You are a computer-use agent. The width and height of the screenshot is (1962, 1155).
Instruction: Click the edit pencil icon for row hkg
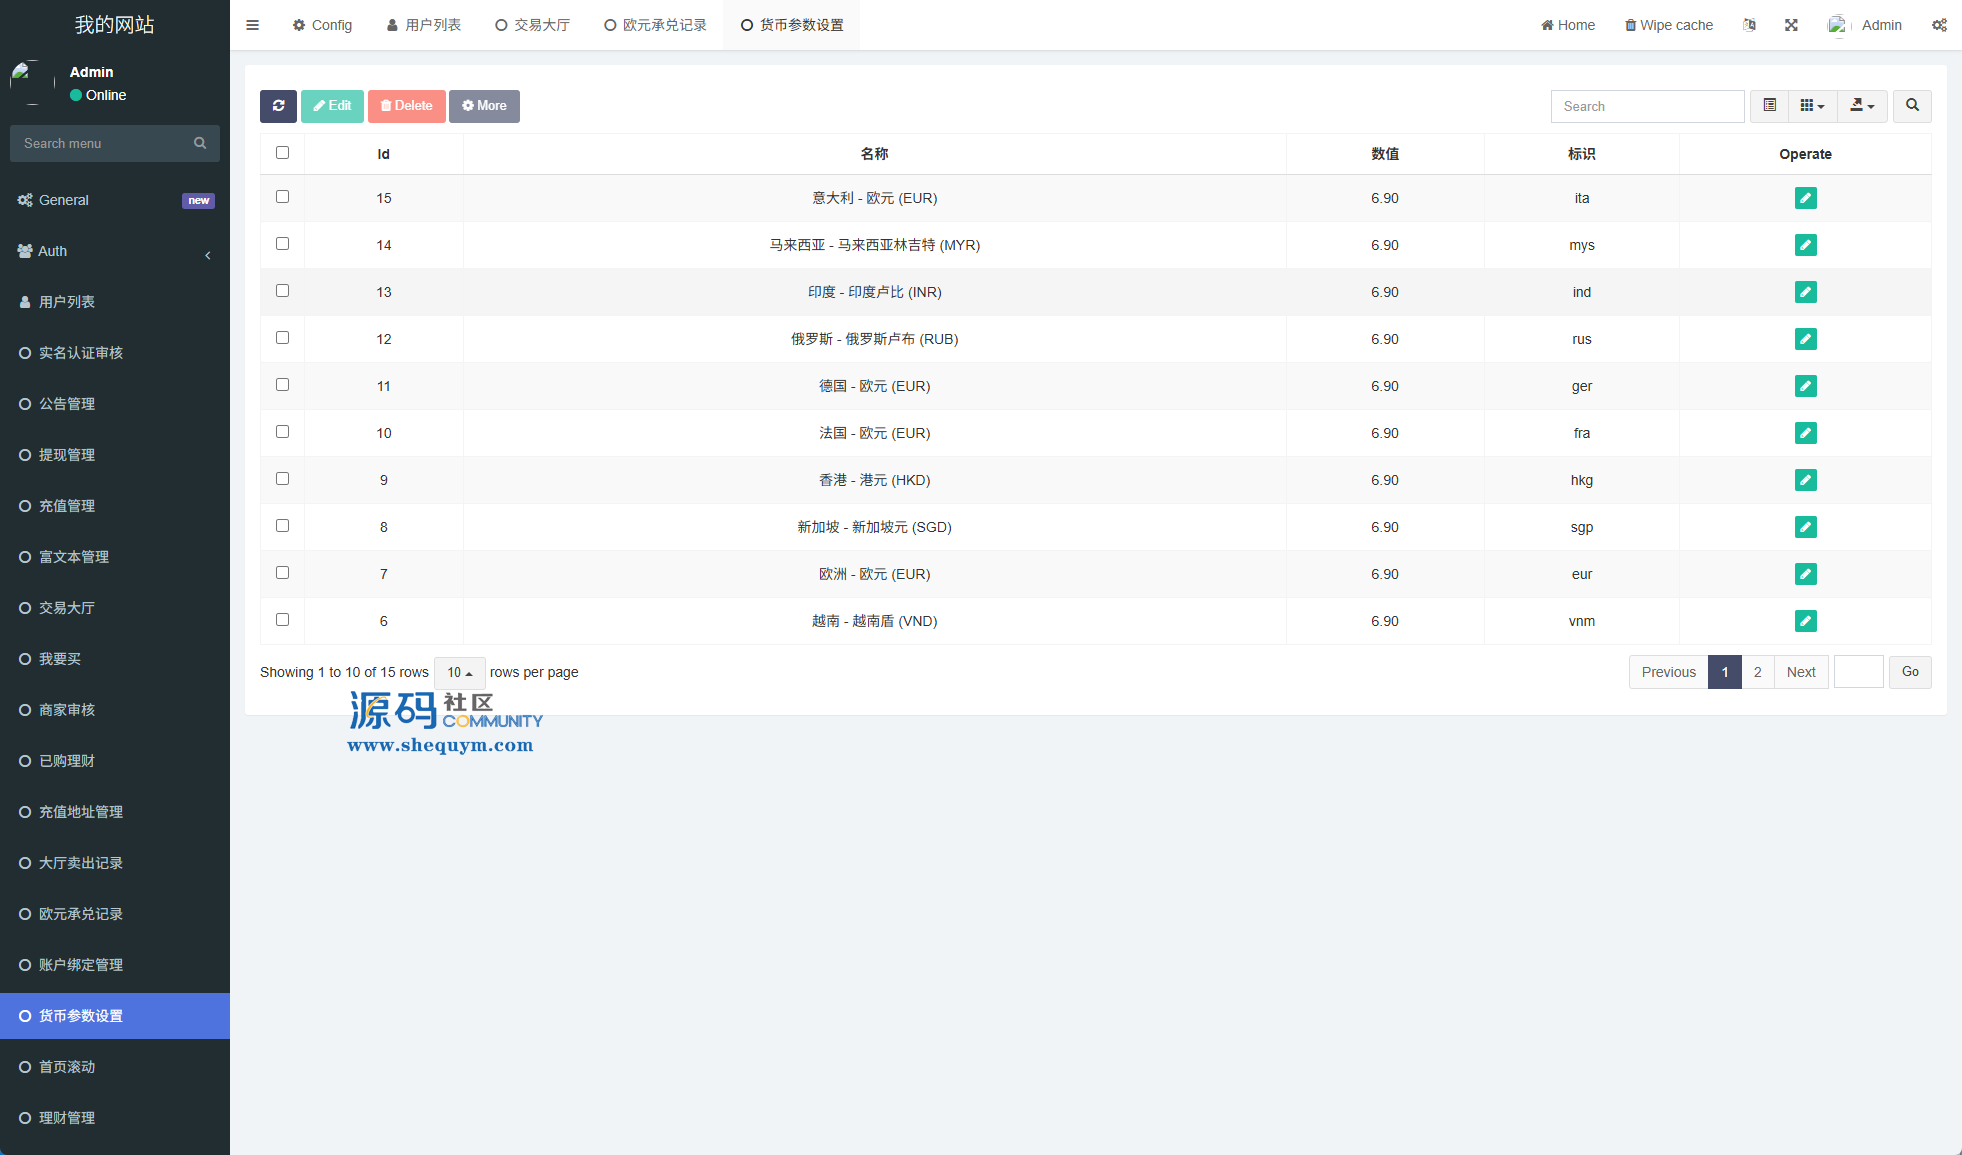tap(1805, 480)
